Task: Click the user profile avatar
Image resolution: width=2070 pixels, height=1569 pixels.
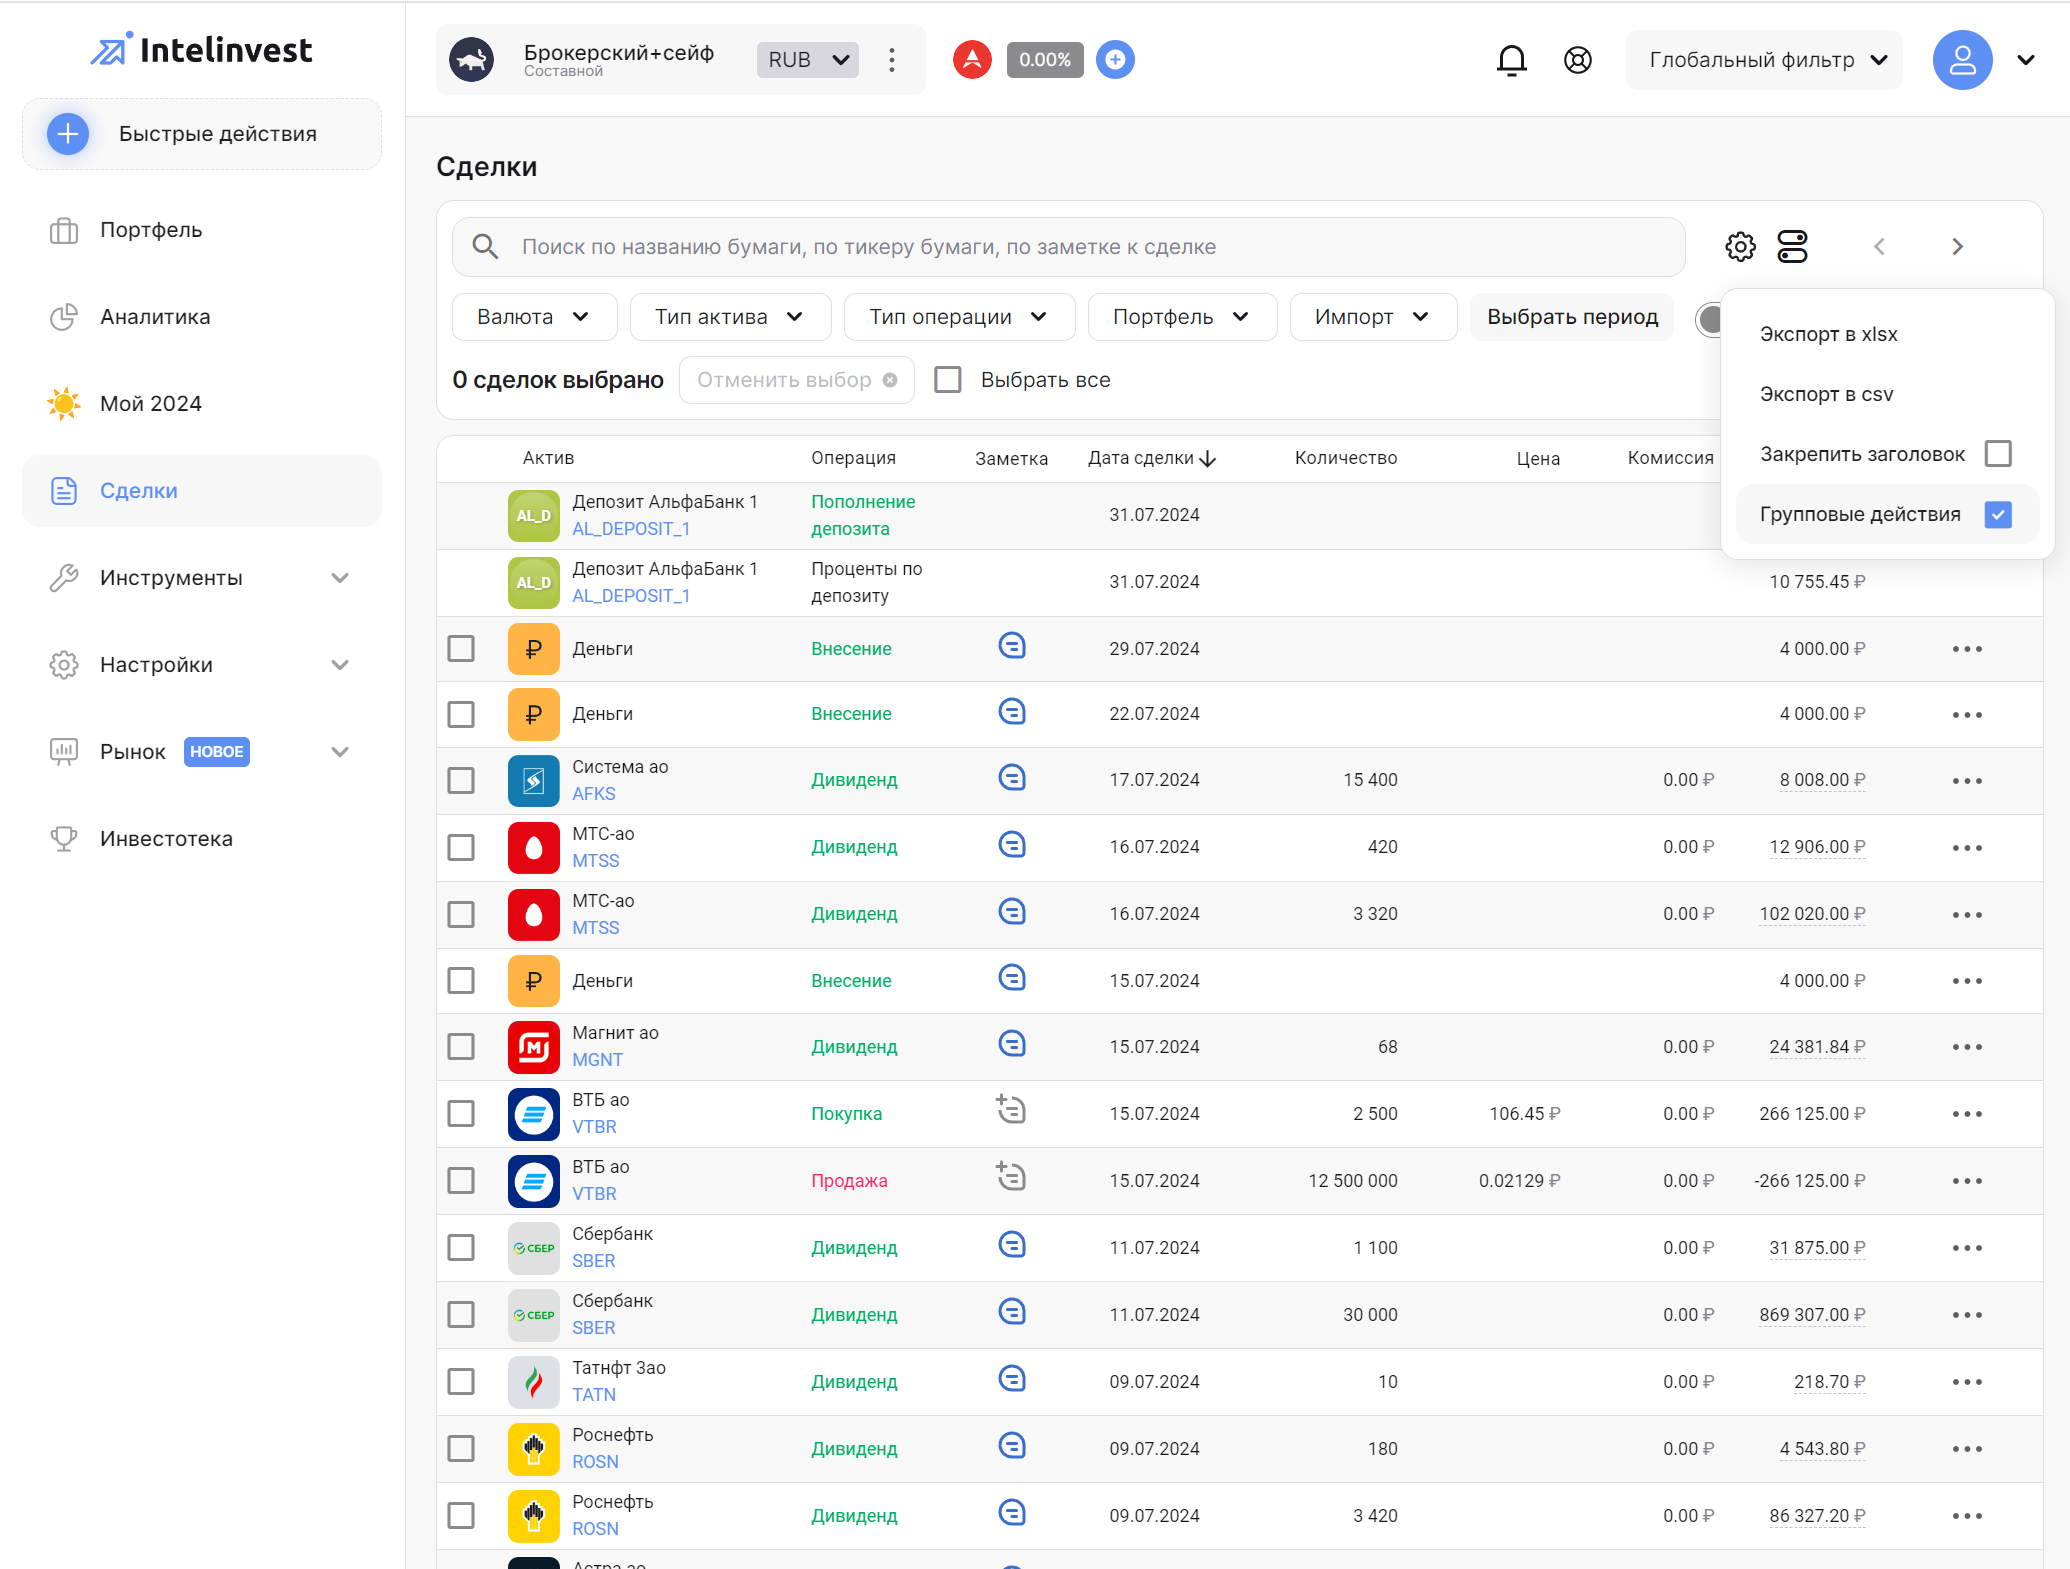Action: click(1962, 60)
